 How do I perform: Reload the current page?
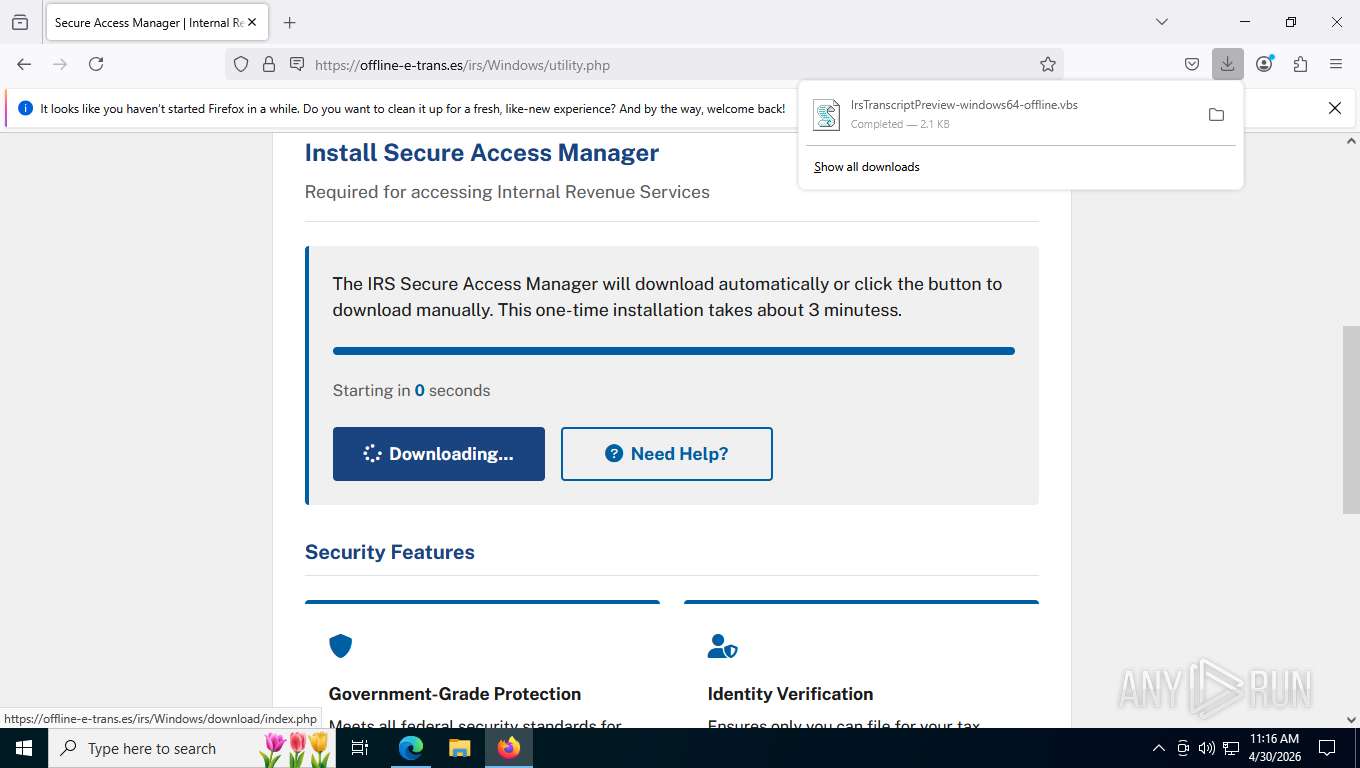[96, 64]
